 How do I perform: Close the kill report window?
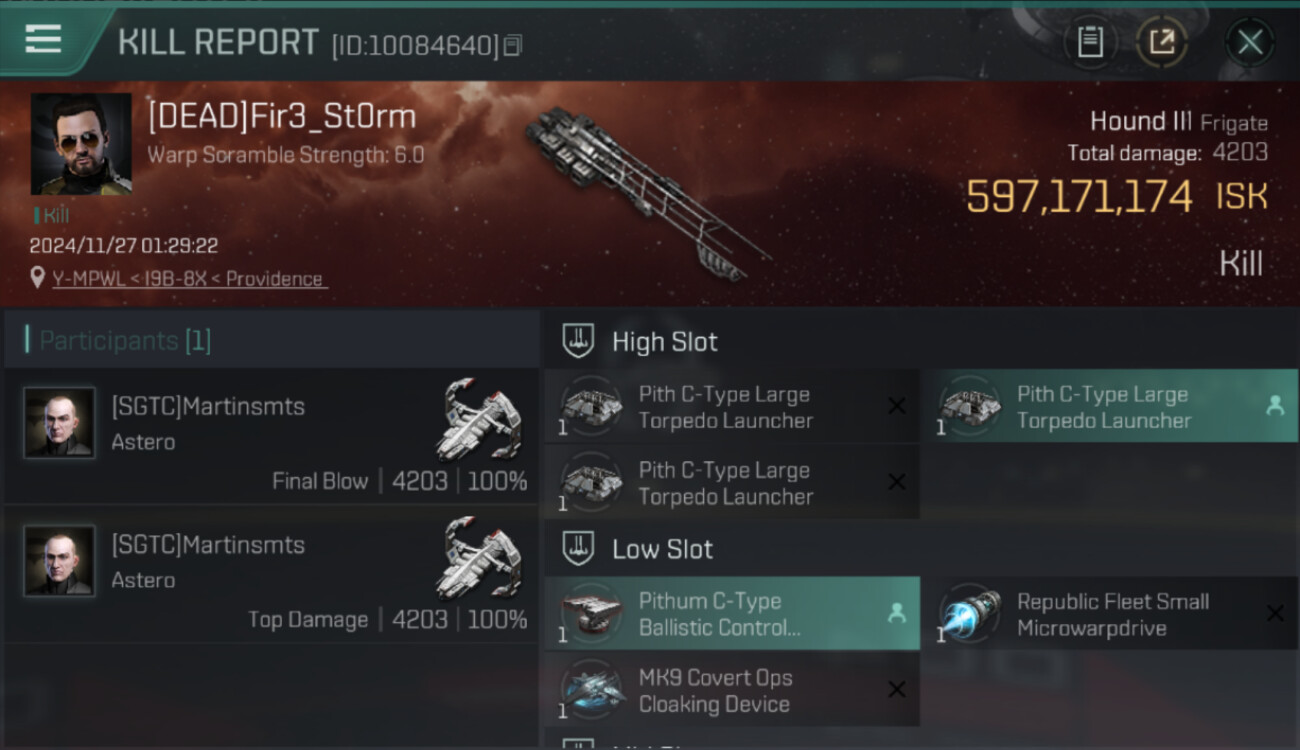(1250, 42)
